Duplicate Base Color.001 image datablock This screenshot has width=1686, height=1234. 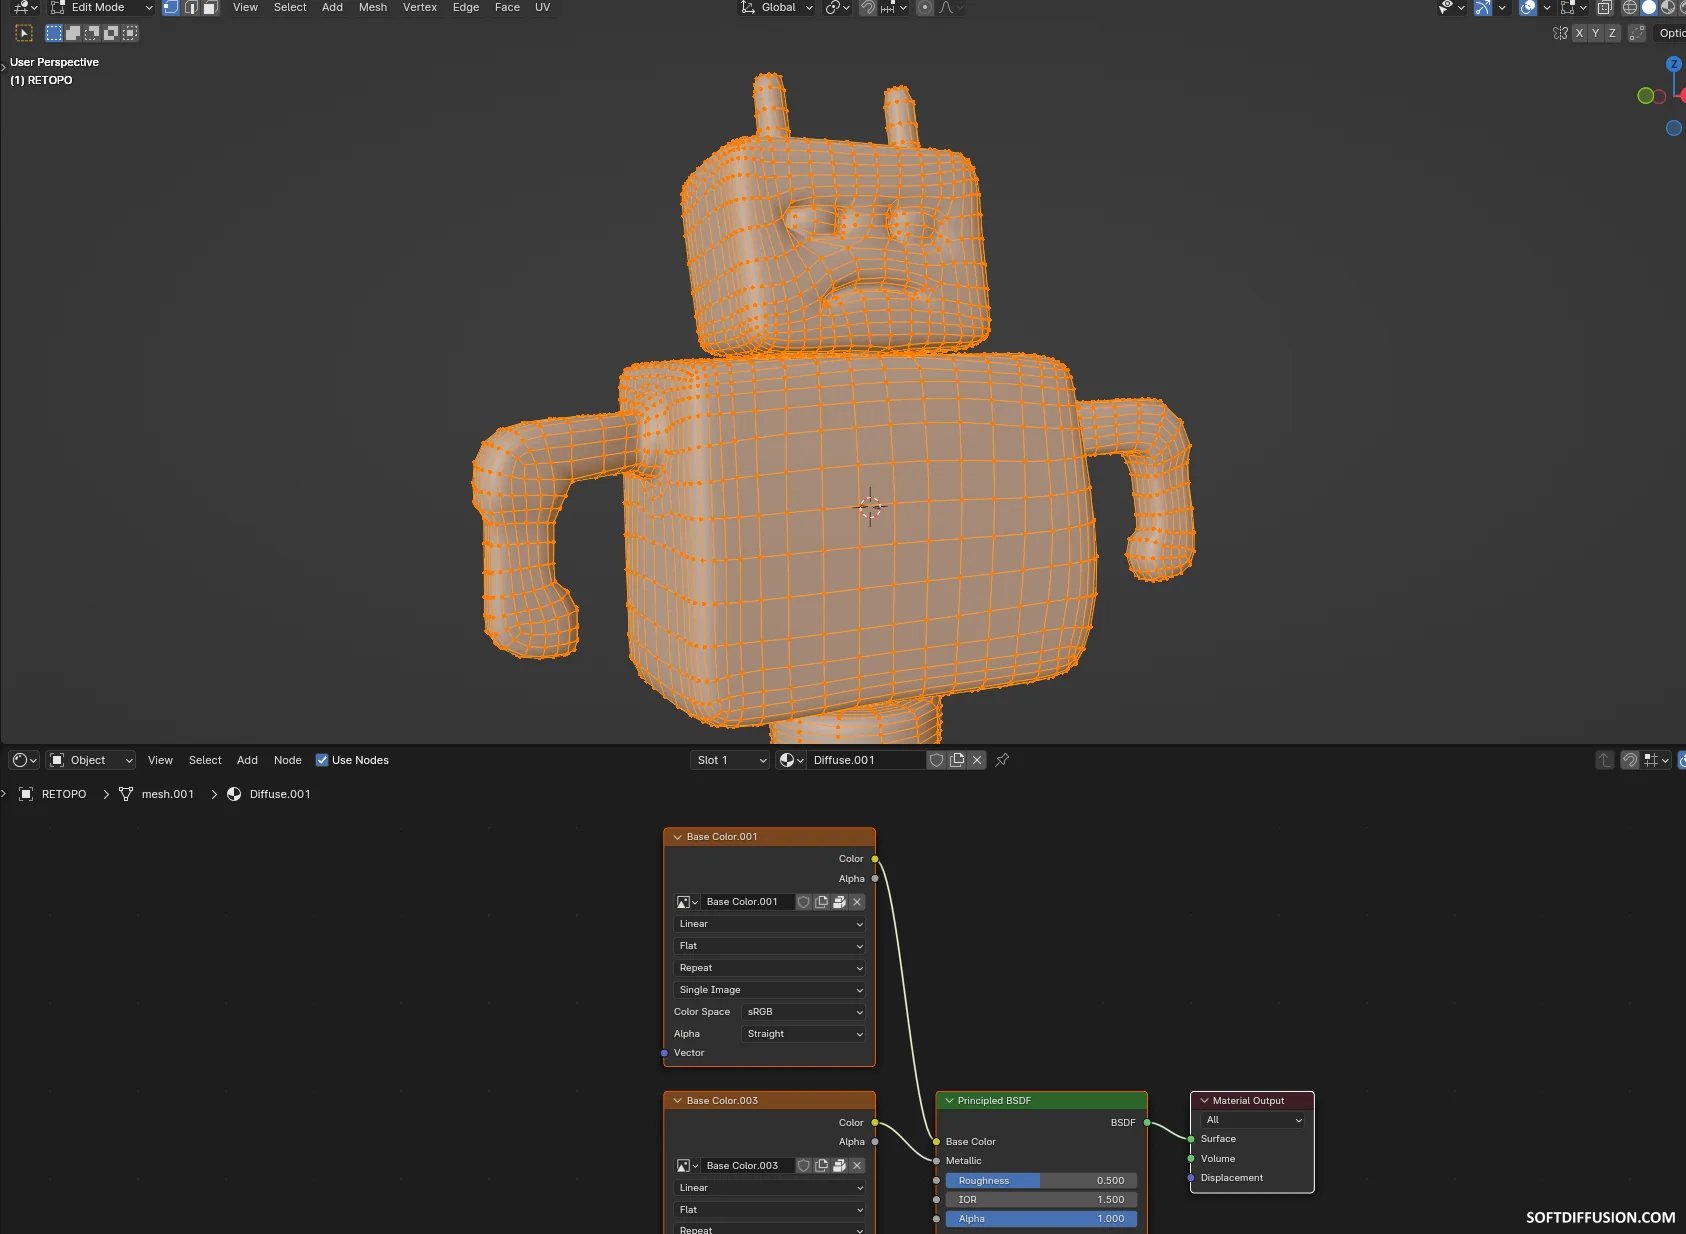[821, 902]
